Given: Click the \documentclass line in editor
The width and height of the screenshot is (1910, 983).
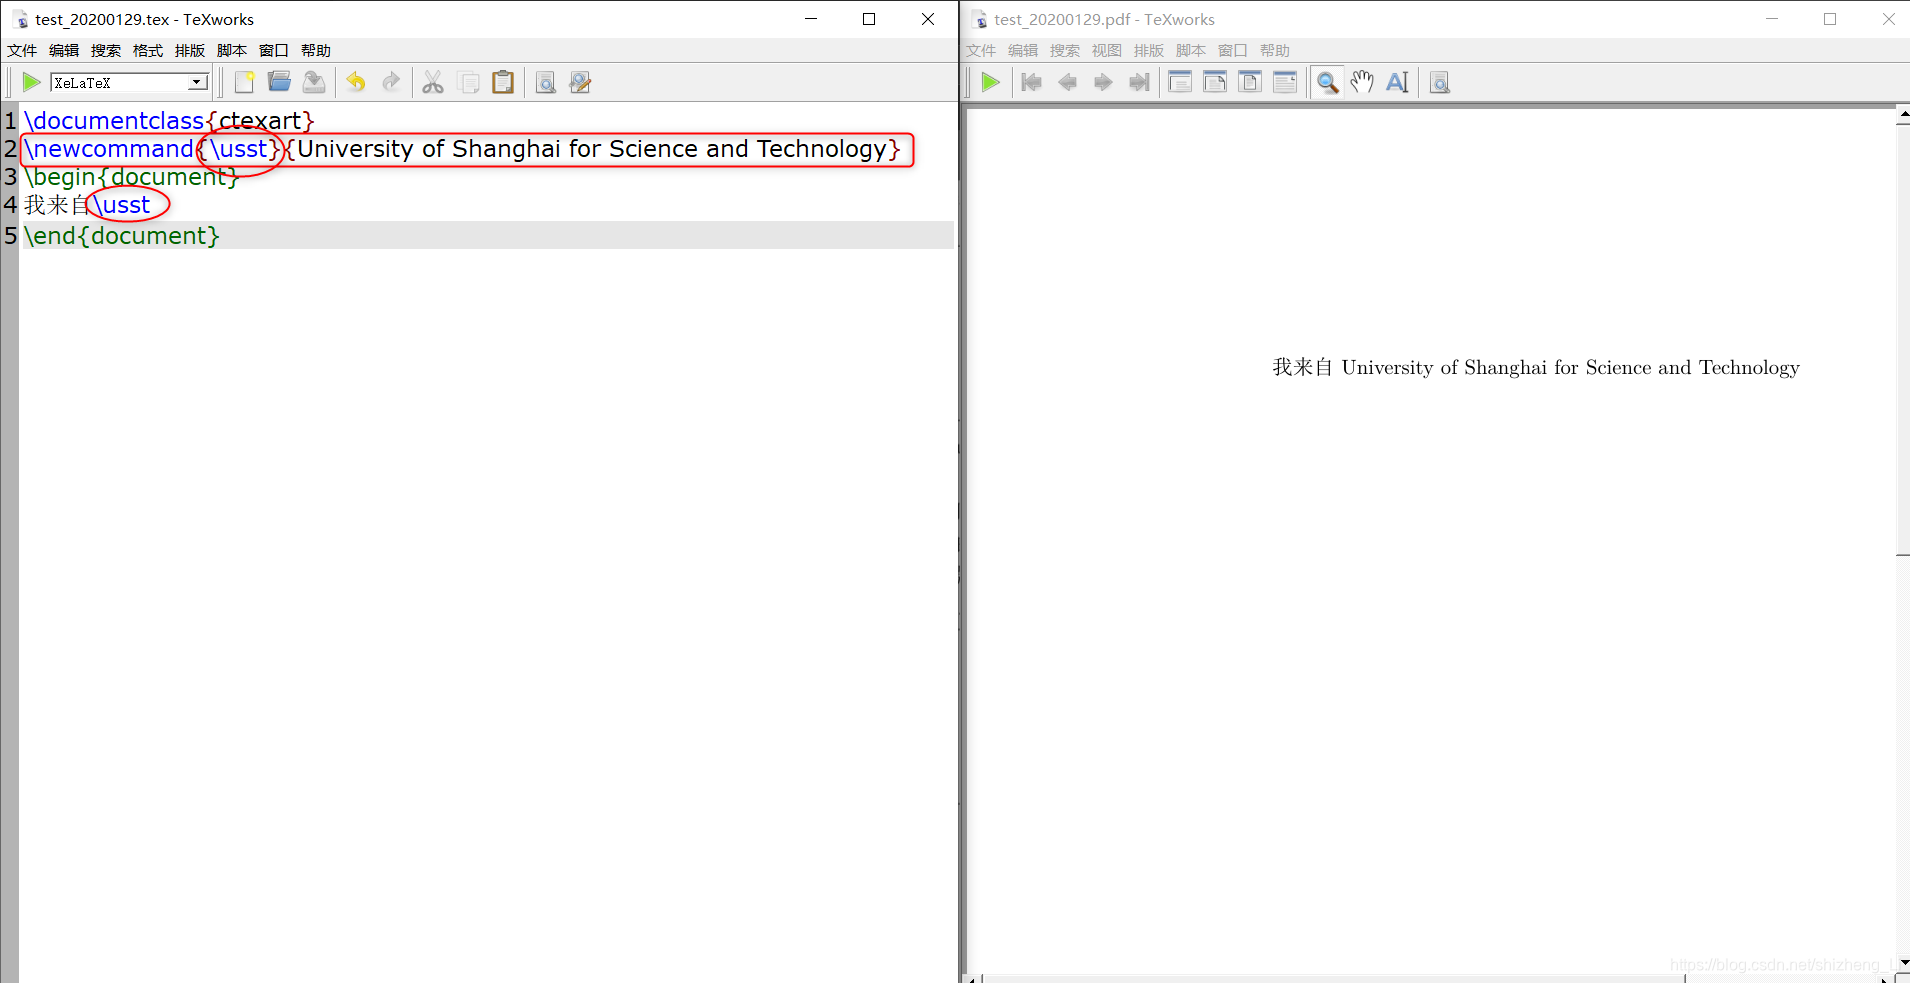Looking at the screenshot, I should (x=169, y=121).
